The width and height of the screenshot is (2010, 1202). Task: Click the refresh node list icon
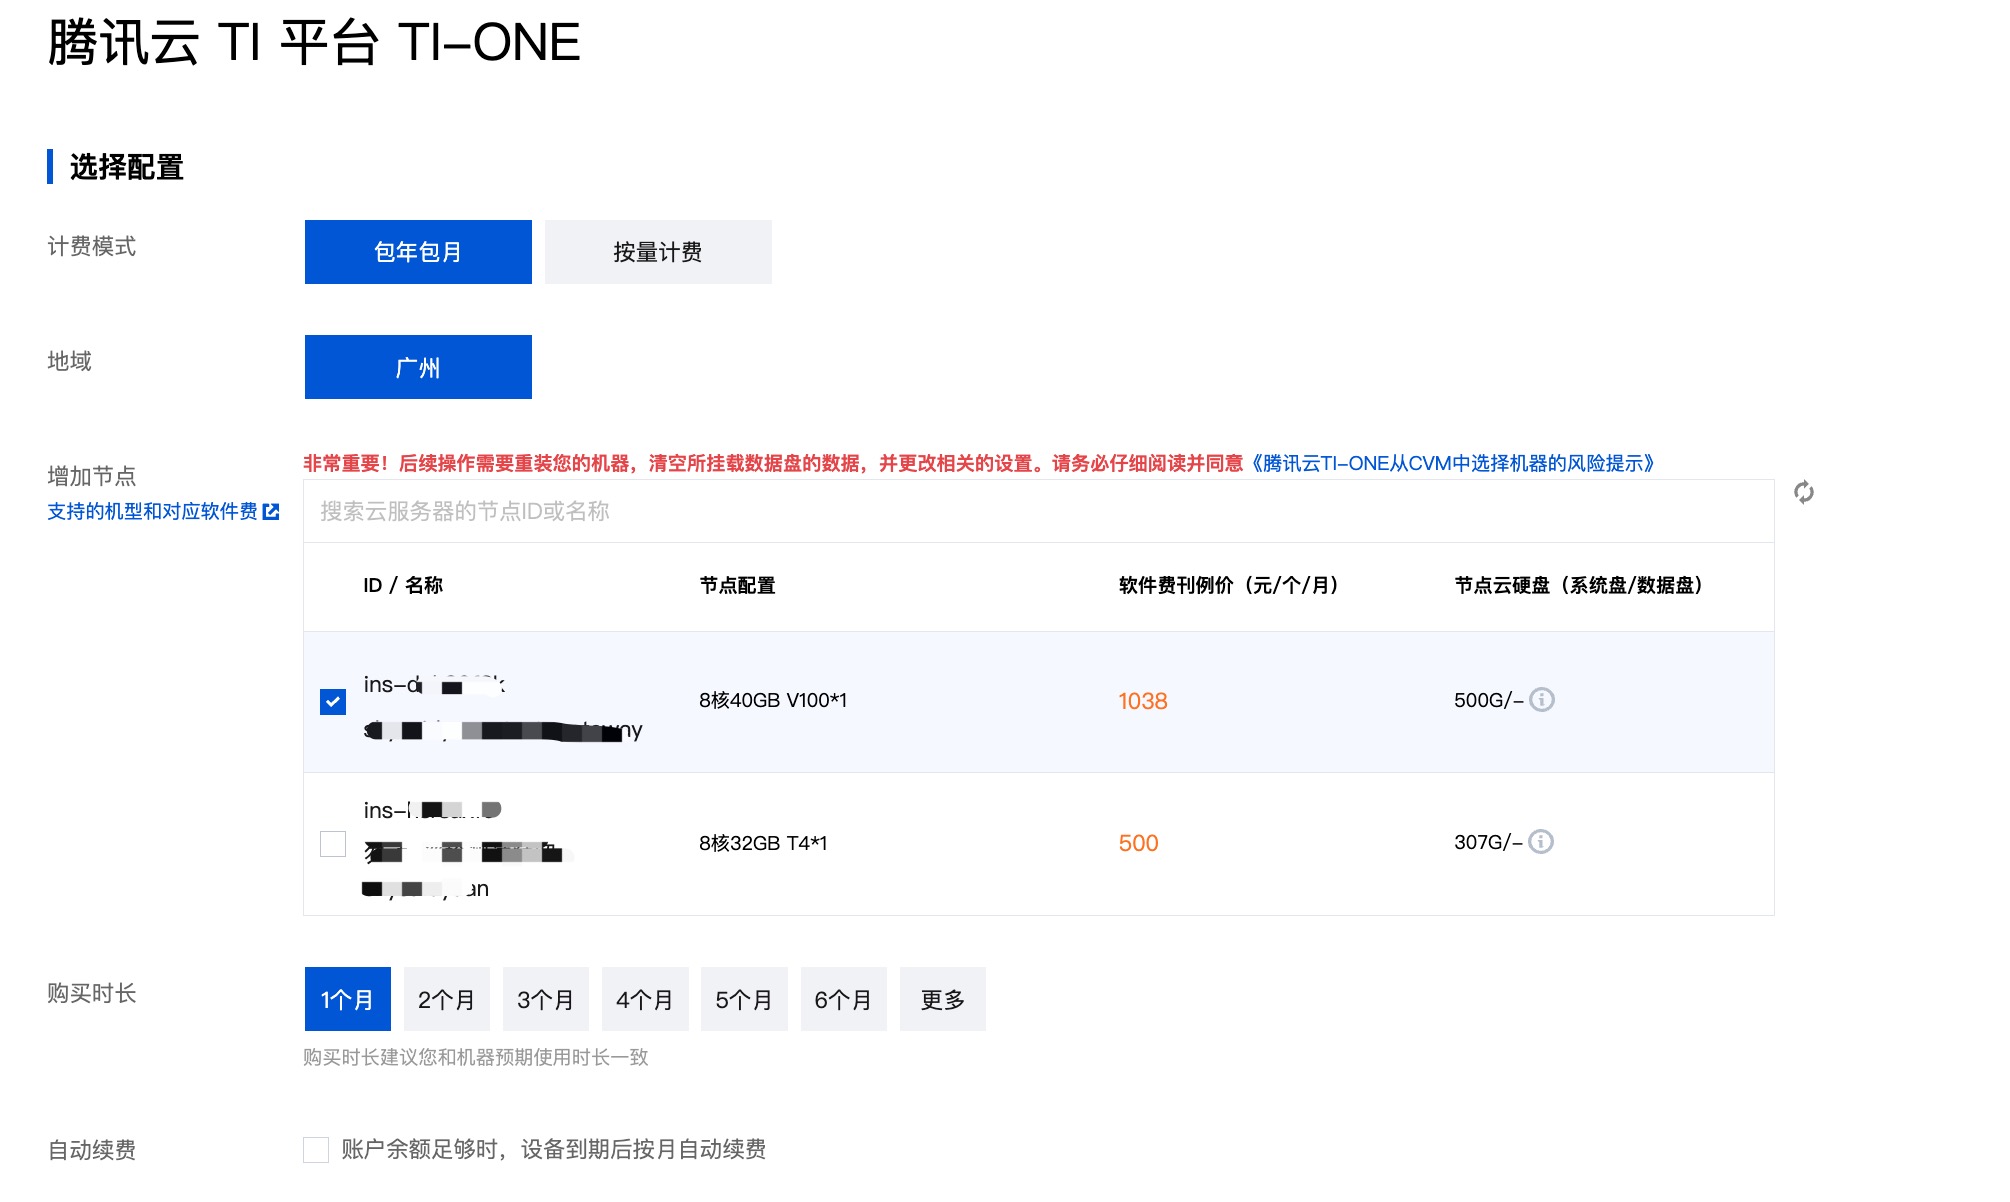(1803, 492)
